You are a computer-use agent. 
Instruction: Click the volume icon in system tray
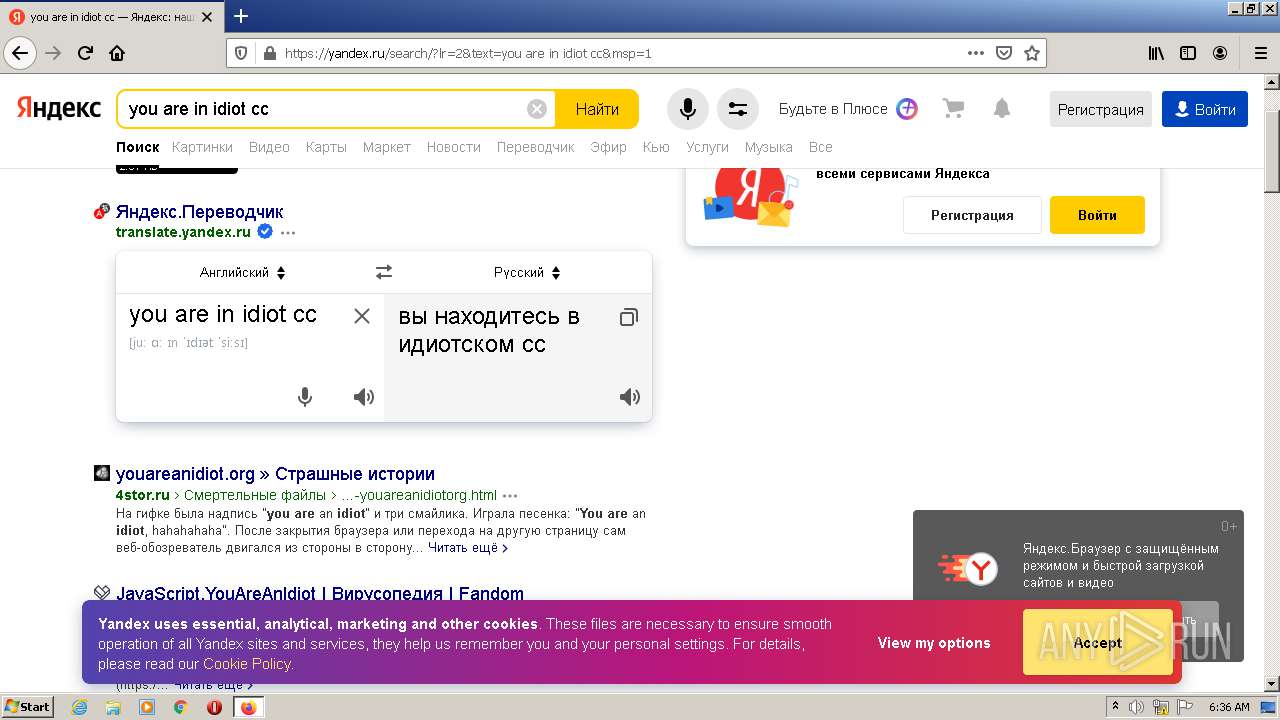click(x=1137, y=707)
